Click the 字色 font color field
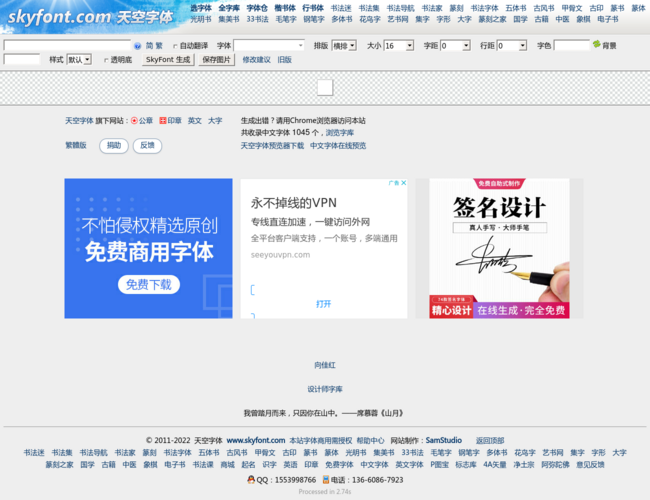 [x=572, y=45]
